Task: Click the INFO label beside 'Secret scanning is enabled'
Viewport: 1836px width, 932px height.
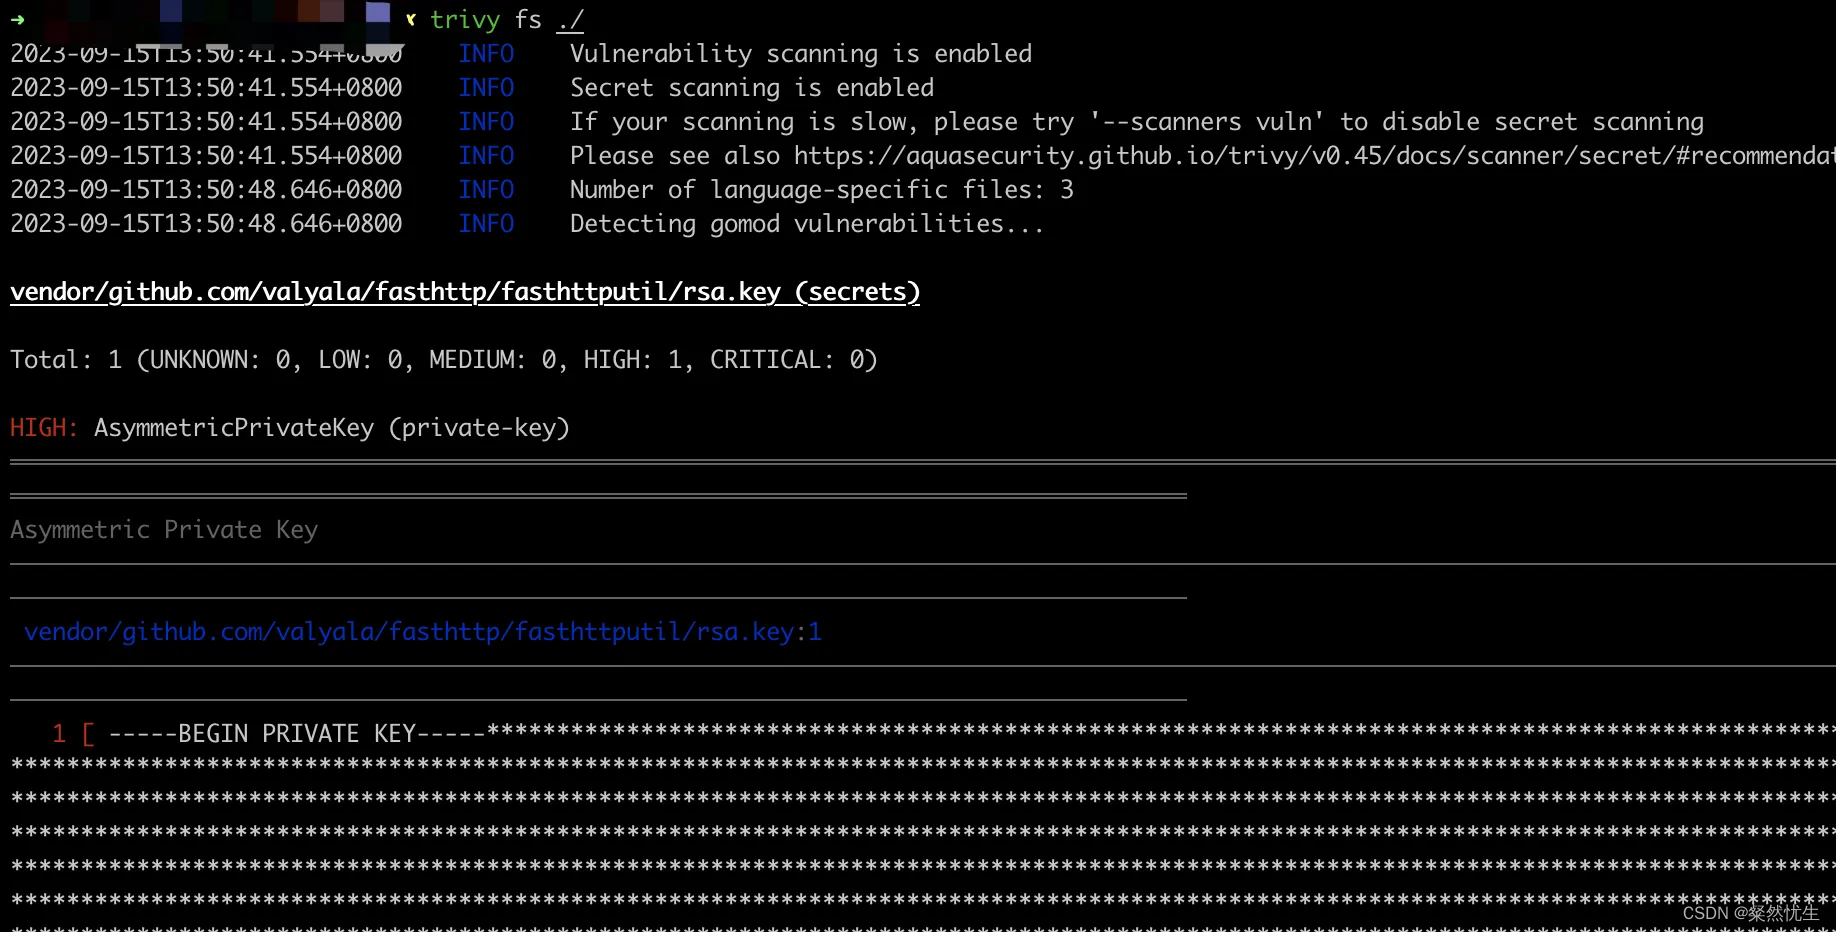Action: click(x=487, y=88)
